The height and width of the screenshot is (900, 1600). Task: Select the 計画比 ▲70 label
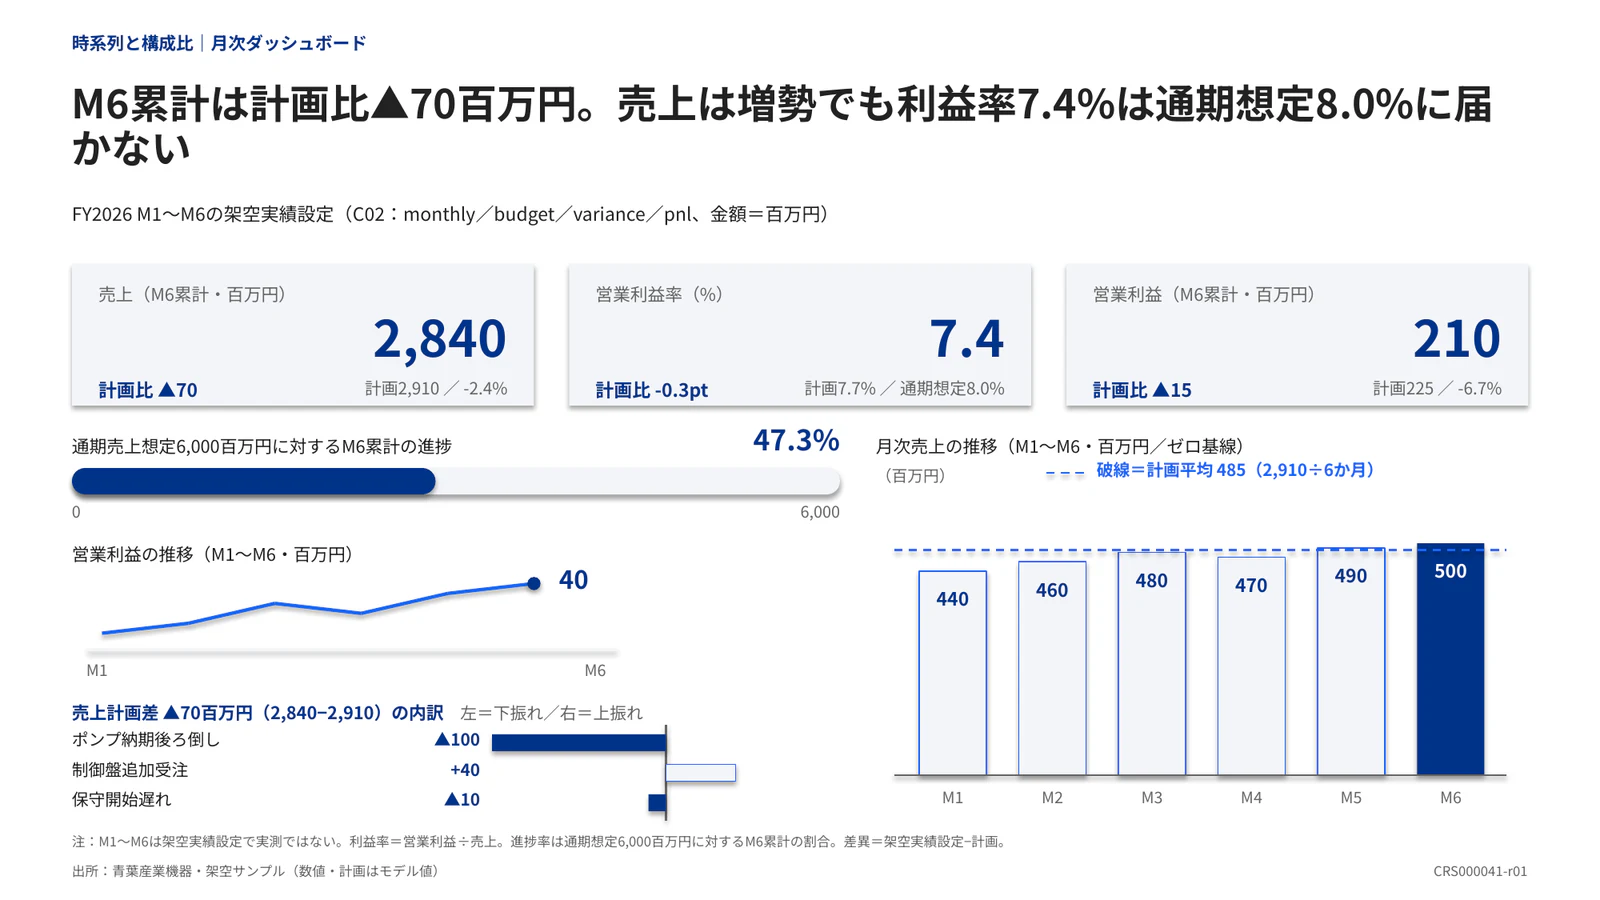click(148, 390)
